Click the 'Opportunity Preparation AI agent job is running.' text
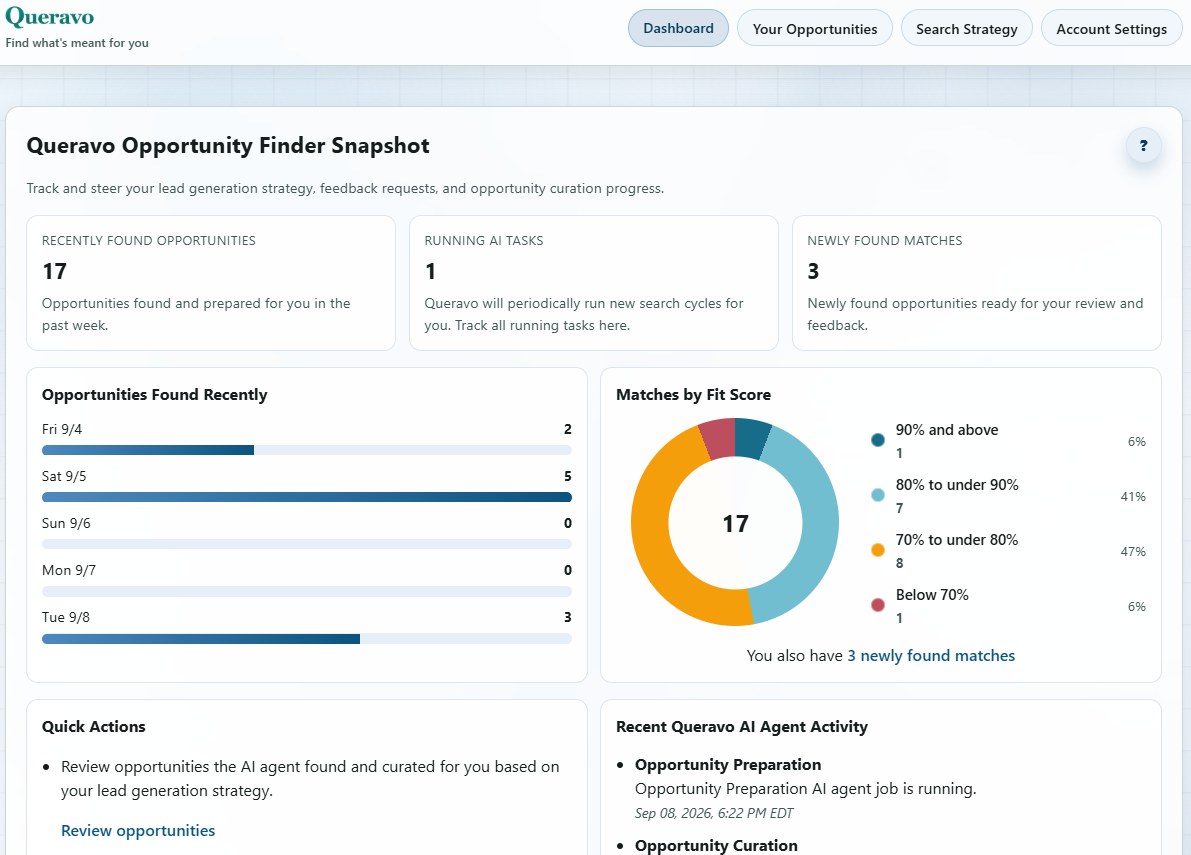This screenshot has height=855, width=1191. (x=805, y=789)
